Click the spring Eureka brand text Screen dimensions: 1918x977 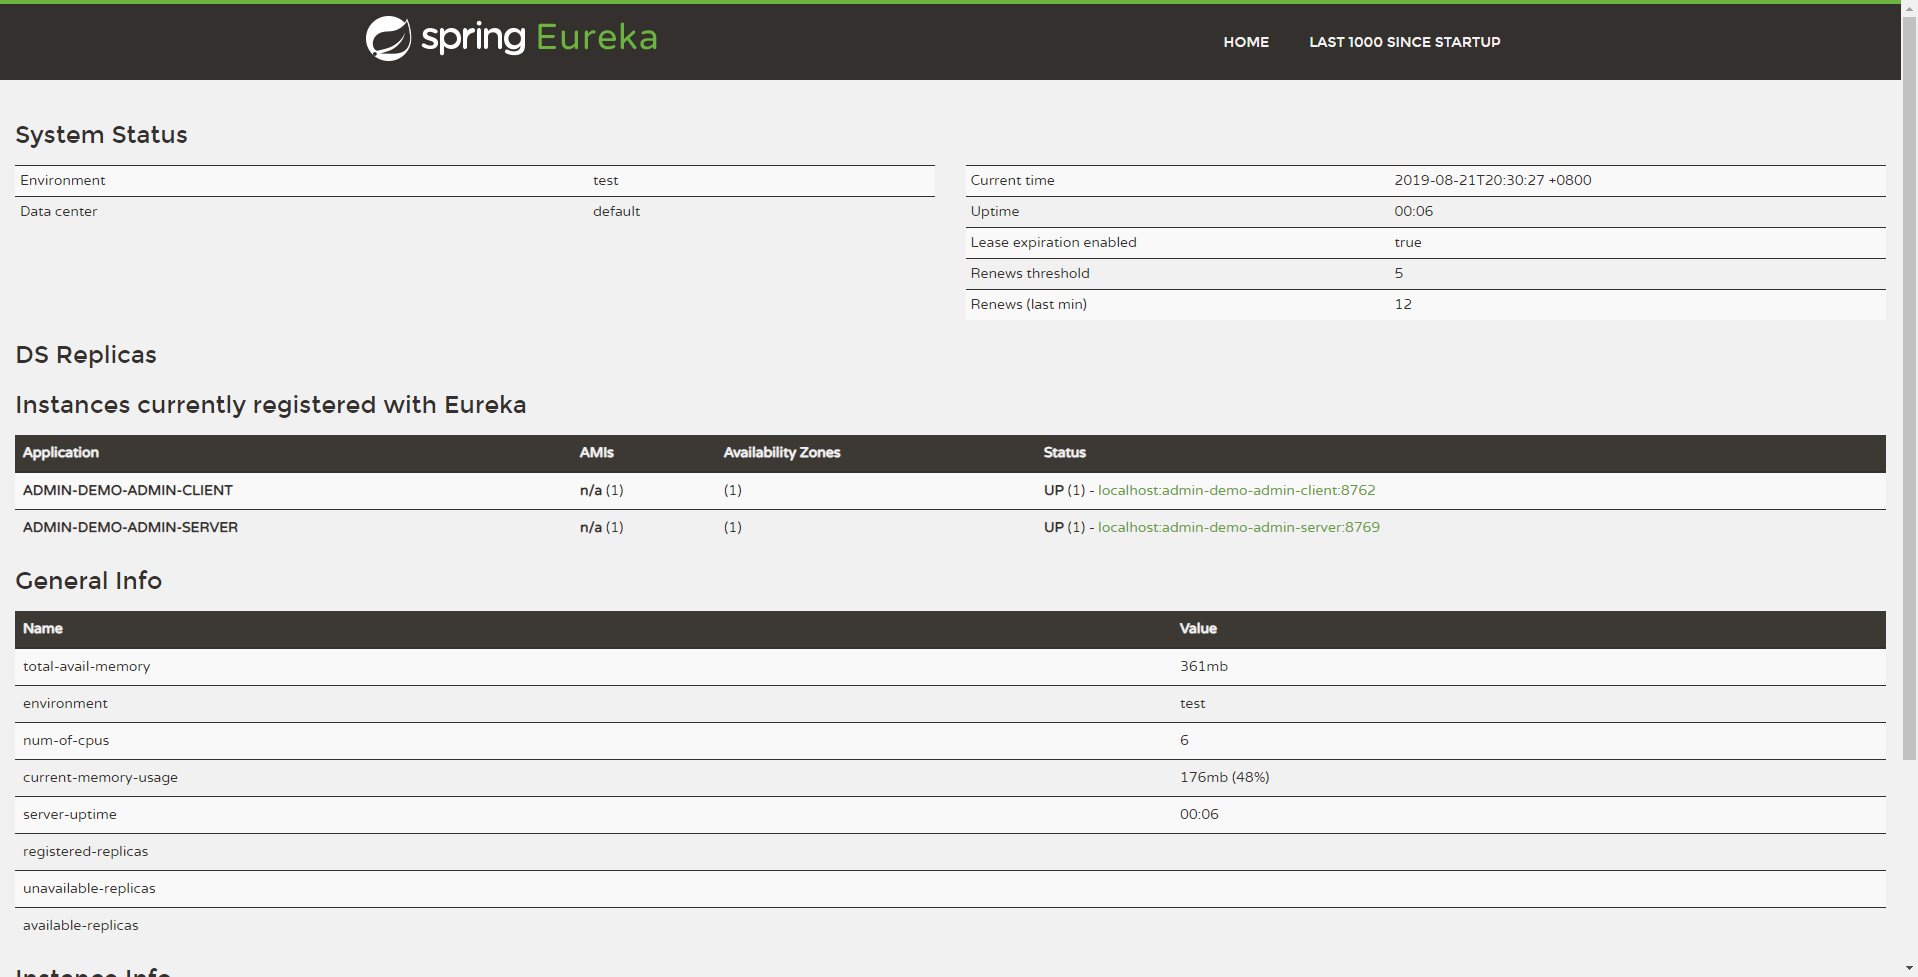(x=539, y=38)
